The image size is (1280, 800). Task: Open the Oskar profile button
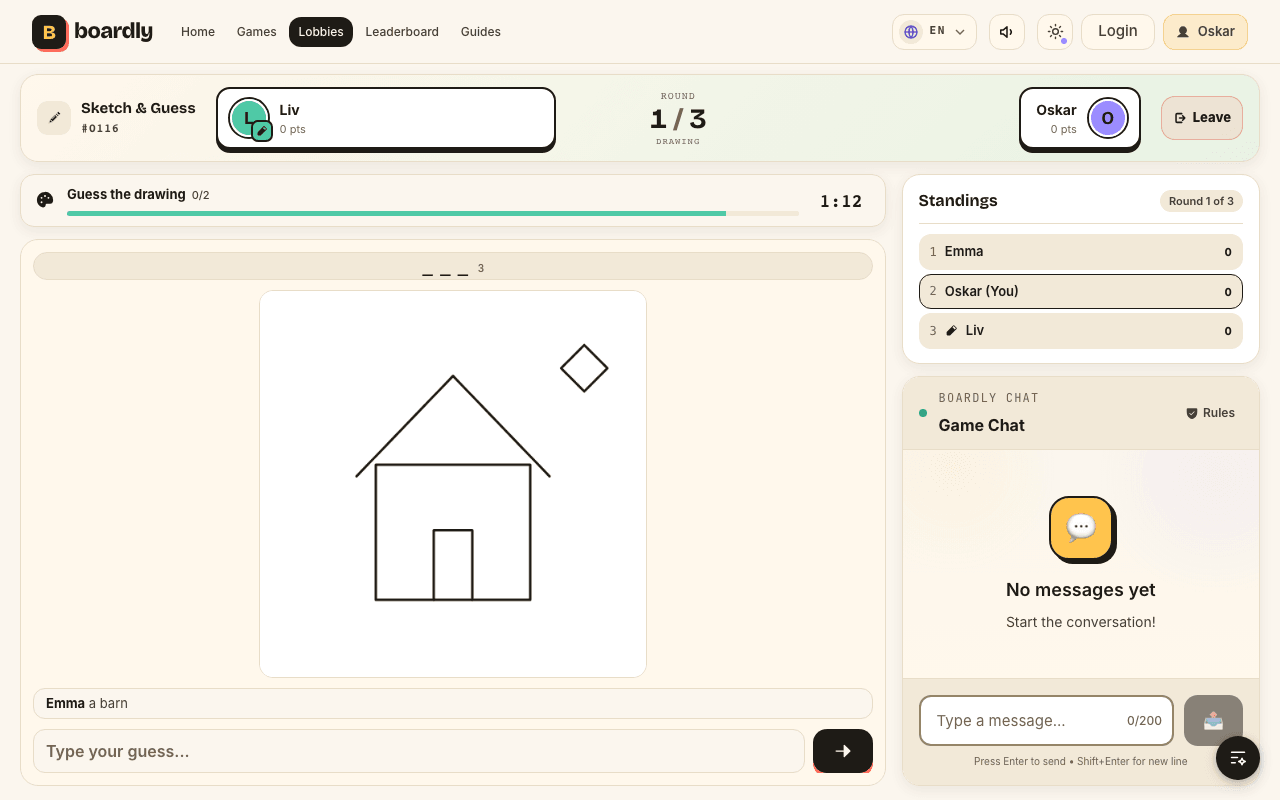1205,32
